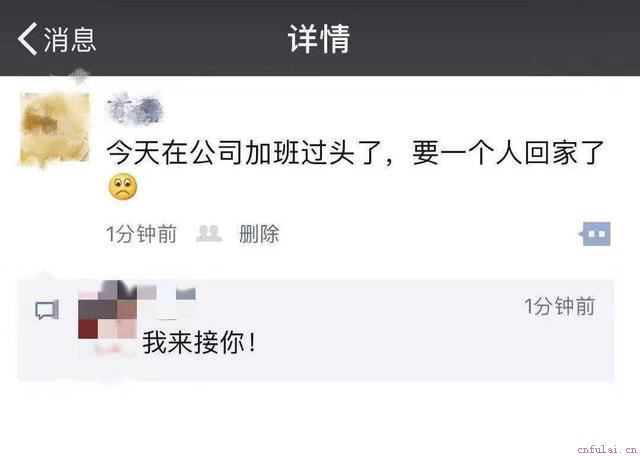Open the comment/like popup button with two dots
The height and width of the screenshot is (456, 640).
click(x=594, y=234)
